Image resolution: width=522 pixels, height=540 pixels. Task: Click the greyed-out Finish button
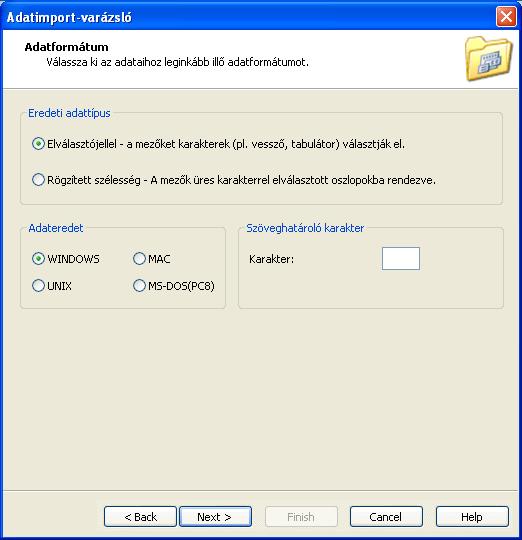[x=301, y=517]
